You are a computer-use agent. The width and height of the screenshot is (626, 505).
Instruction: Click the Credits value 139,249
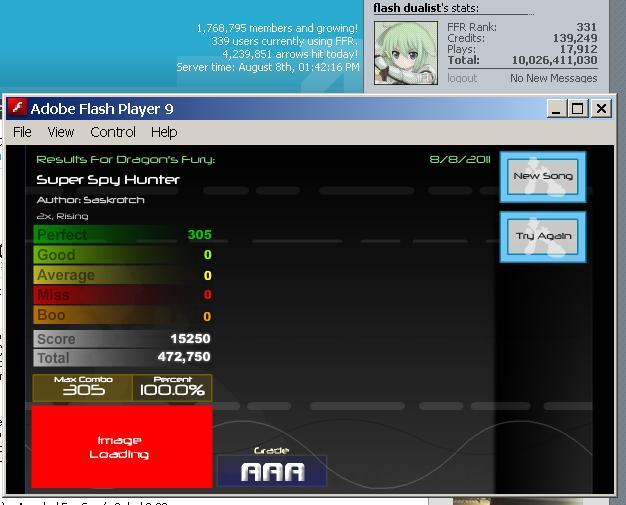pyautogui.click(x=575, y=38)
